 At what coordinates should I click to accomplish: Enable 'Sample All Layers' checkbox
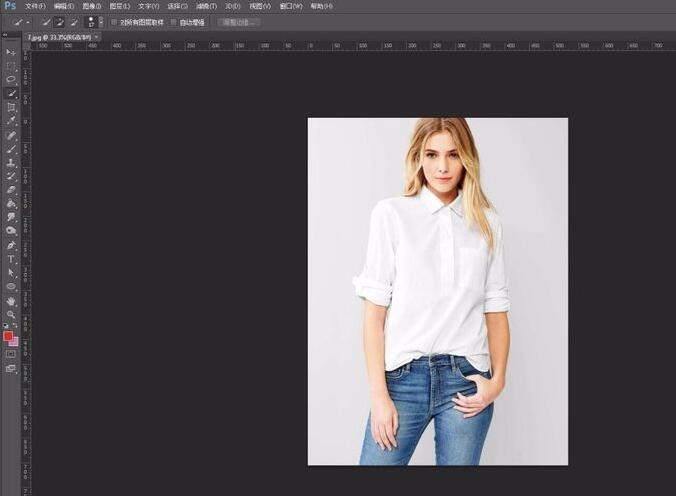click(x=113, y=21)
